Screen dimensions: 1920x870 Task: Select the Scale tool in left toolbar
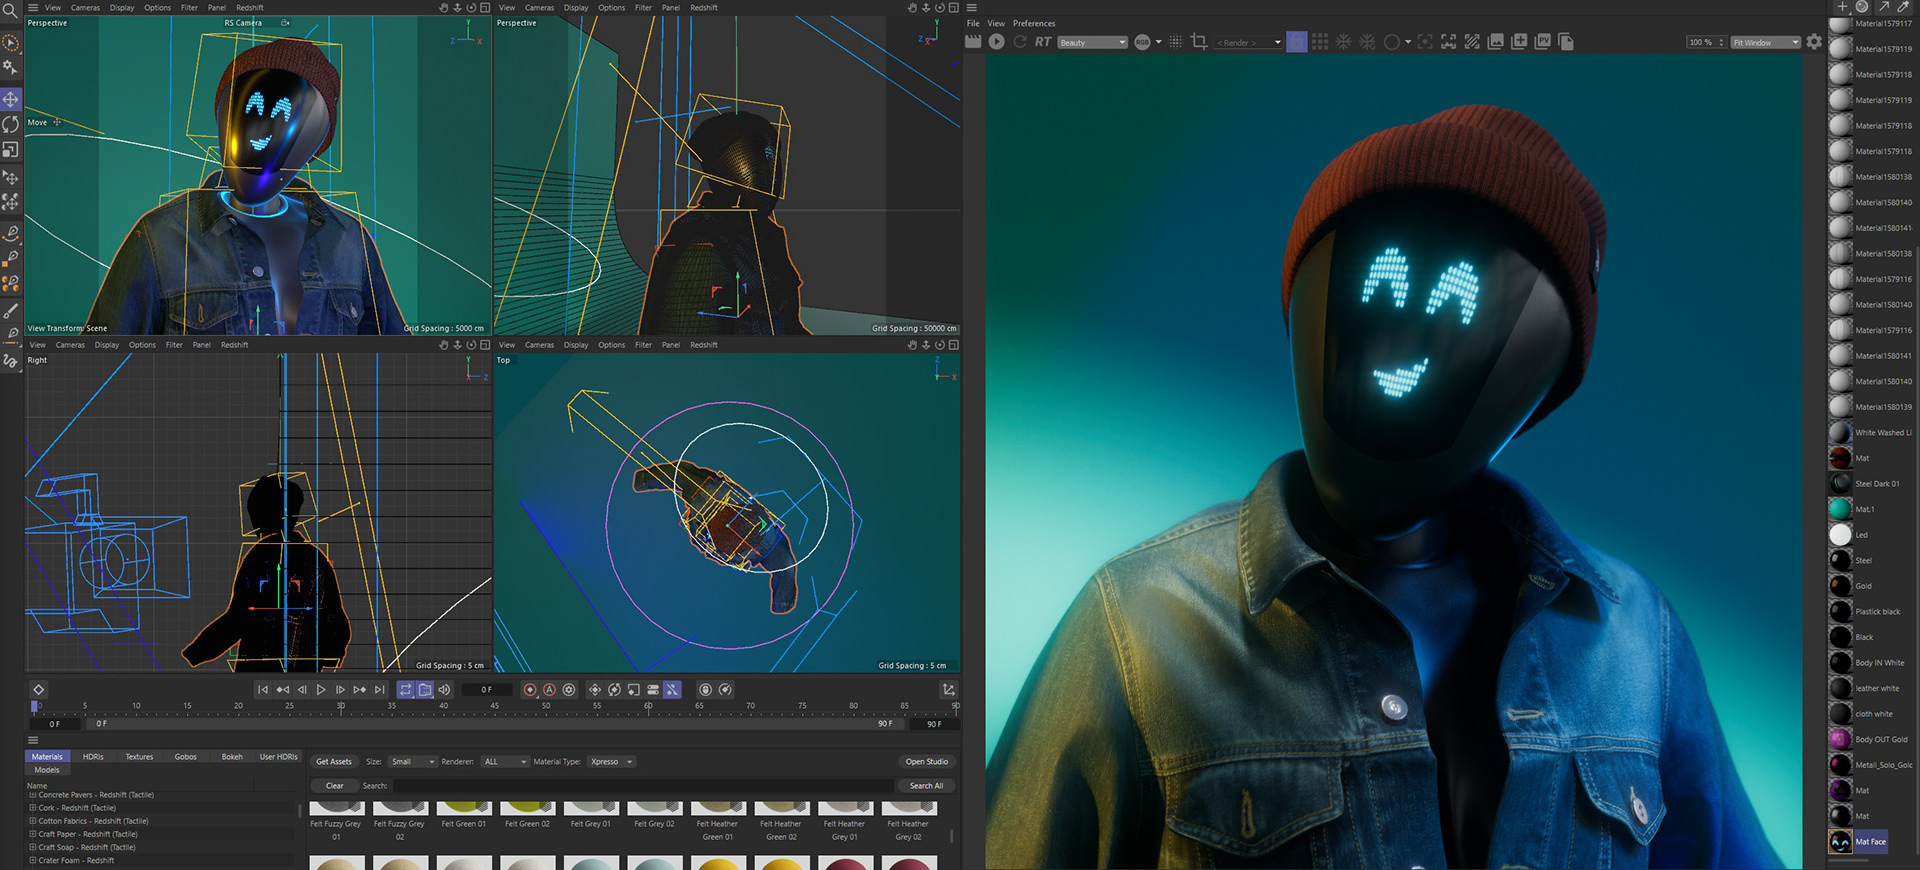point(11,150)
